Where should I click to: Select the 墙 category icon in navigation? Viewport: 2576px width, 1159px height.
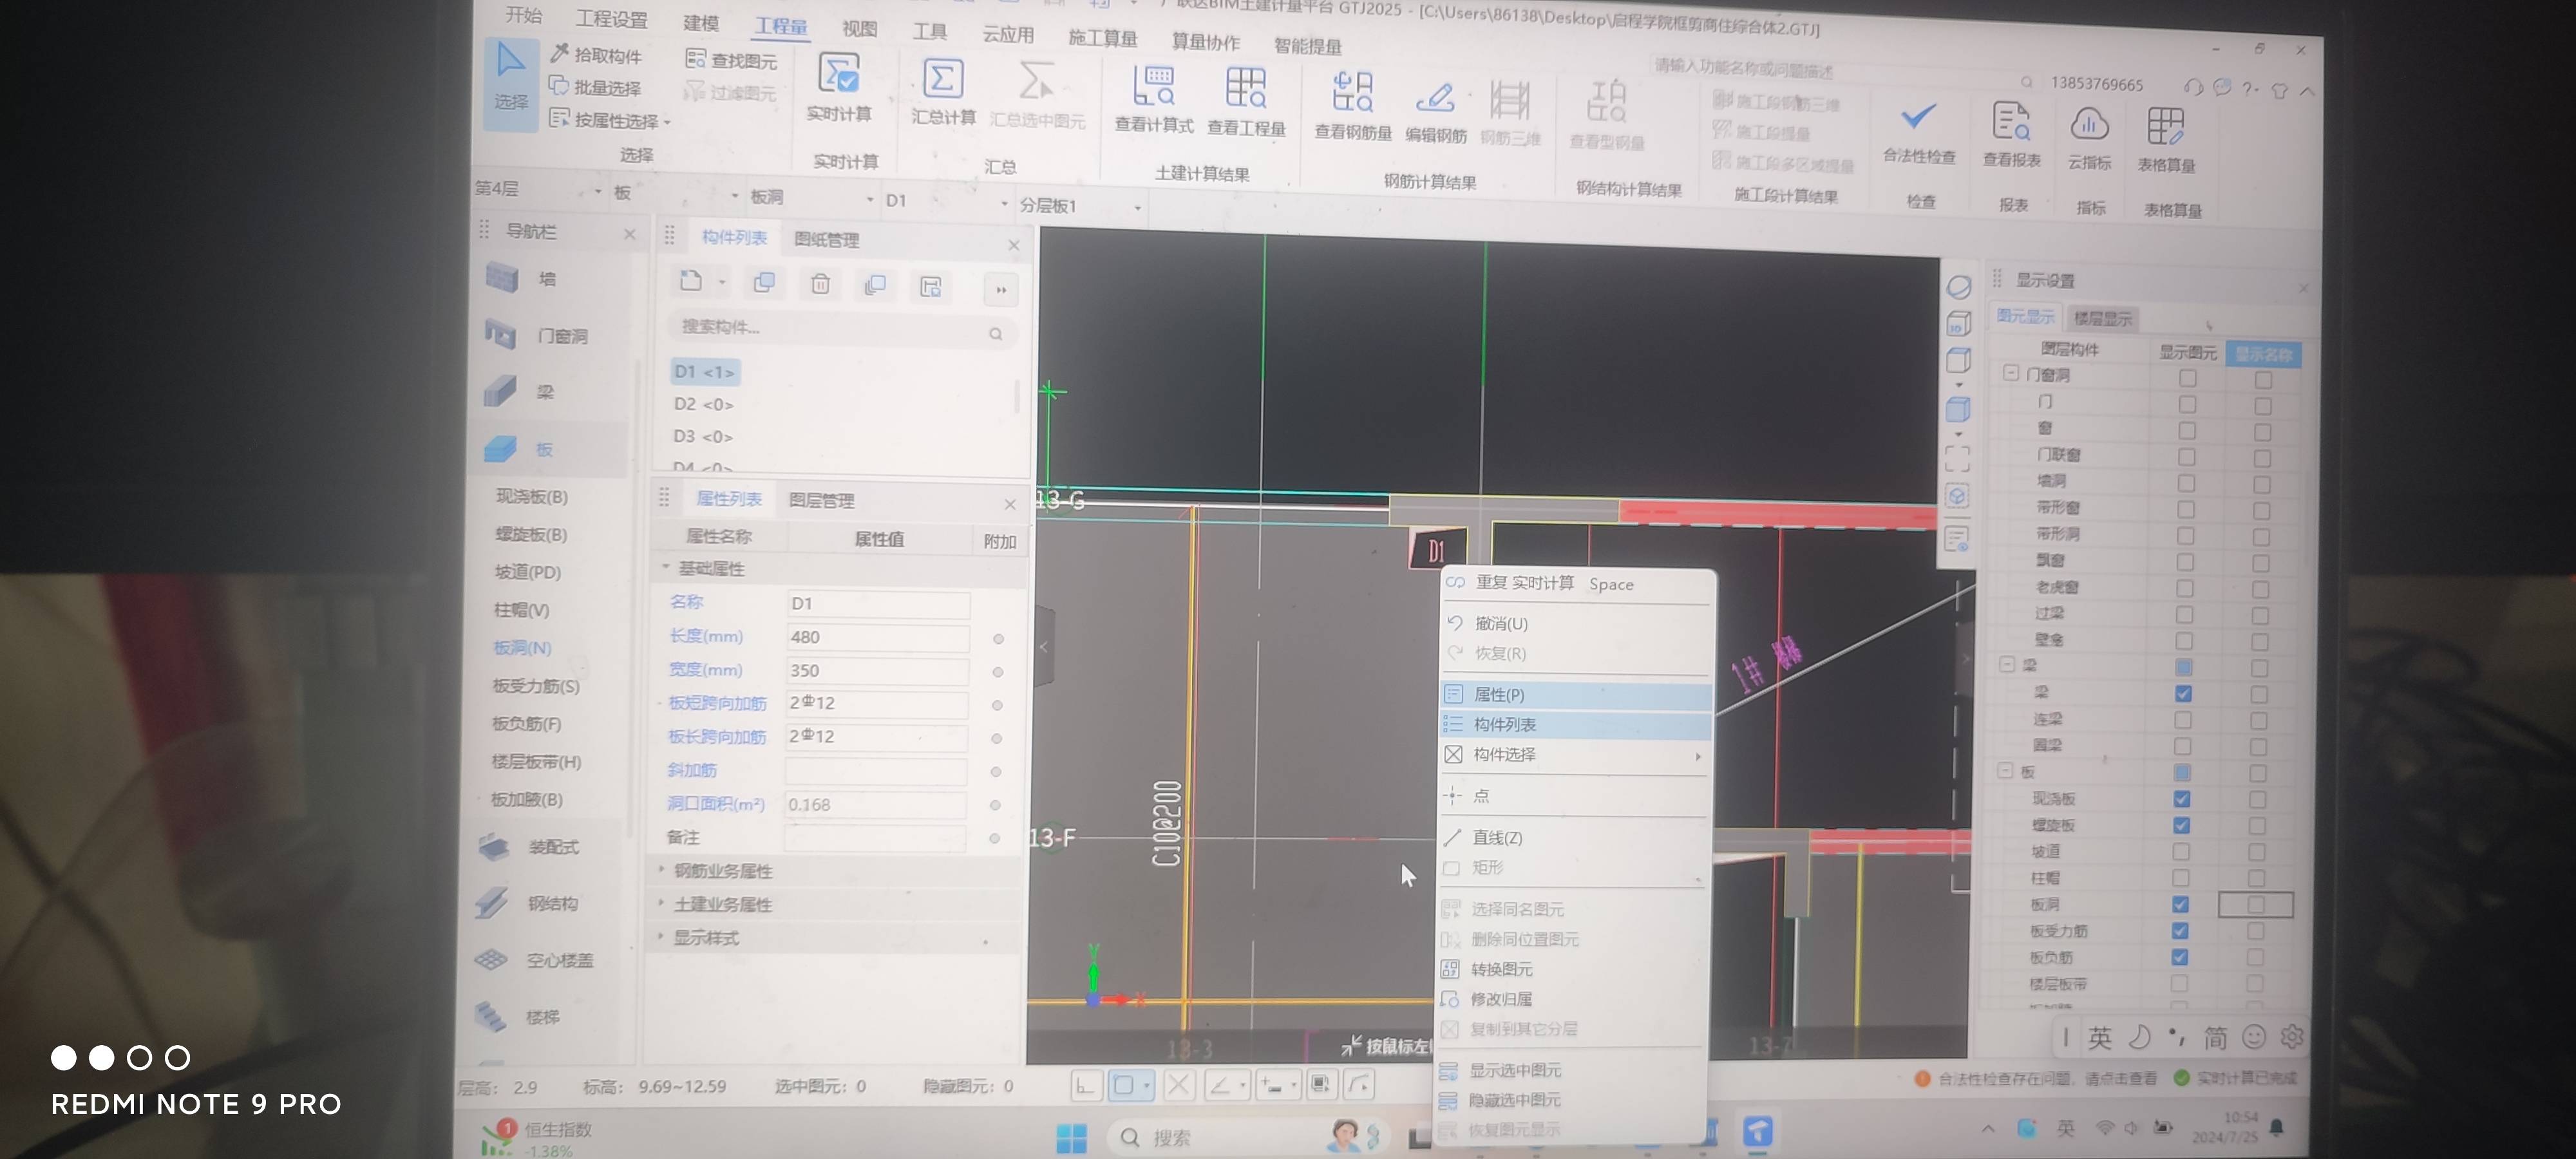click(502, 277)
